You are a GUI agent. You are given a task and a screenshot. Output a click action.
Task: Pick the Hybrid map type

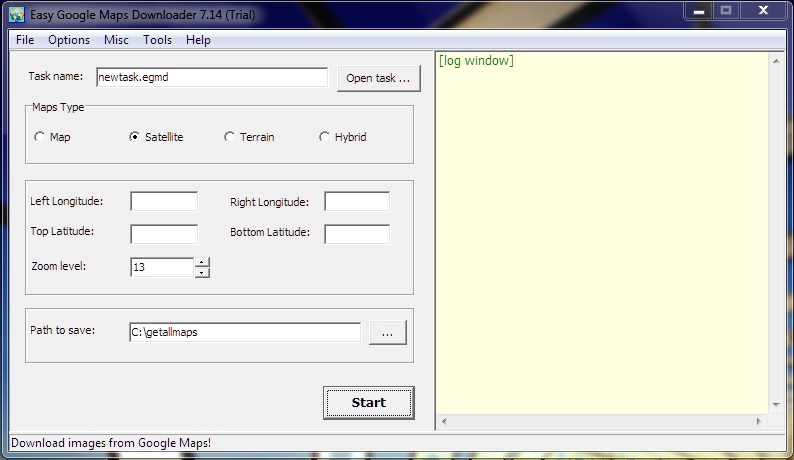[324, 137]
